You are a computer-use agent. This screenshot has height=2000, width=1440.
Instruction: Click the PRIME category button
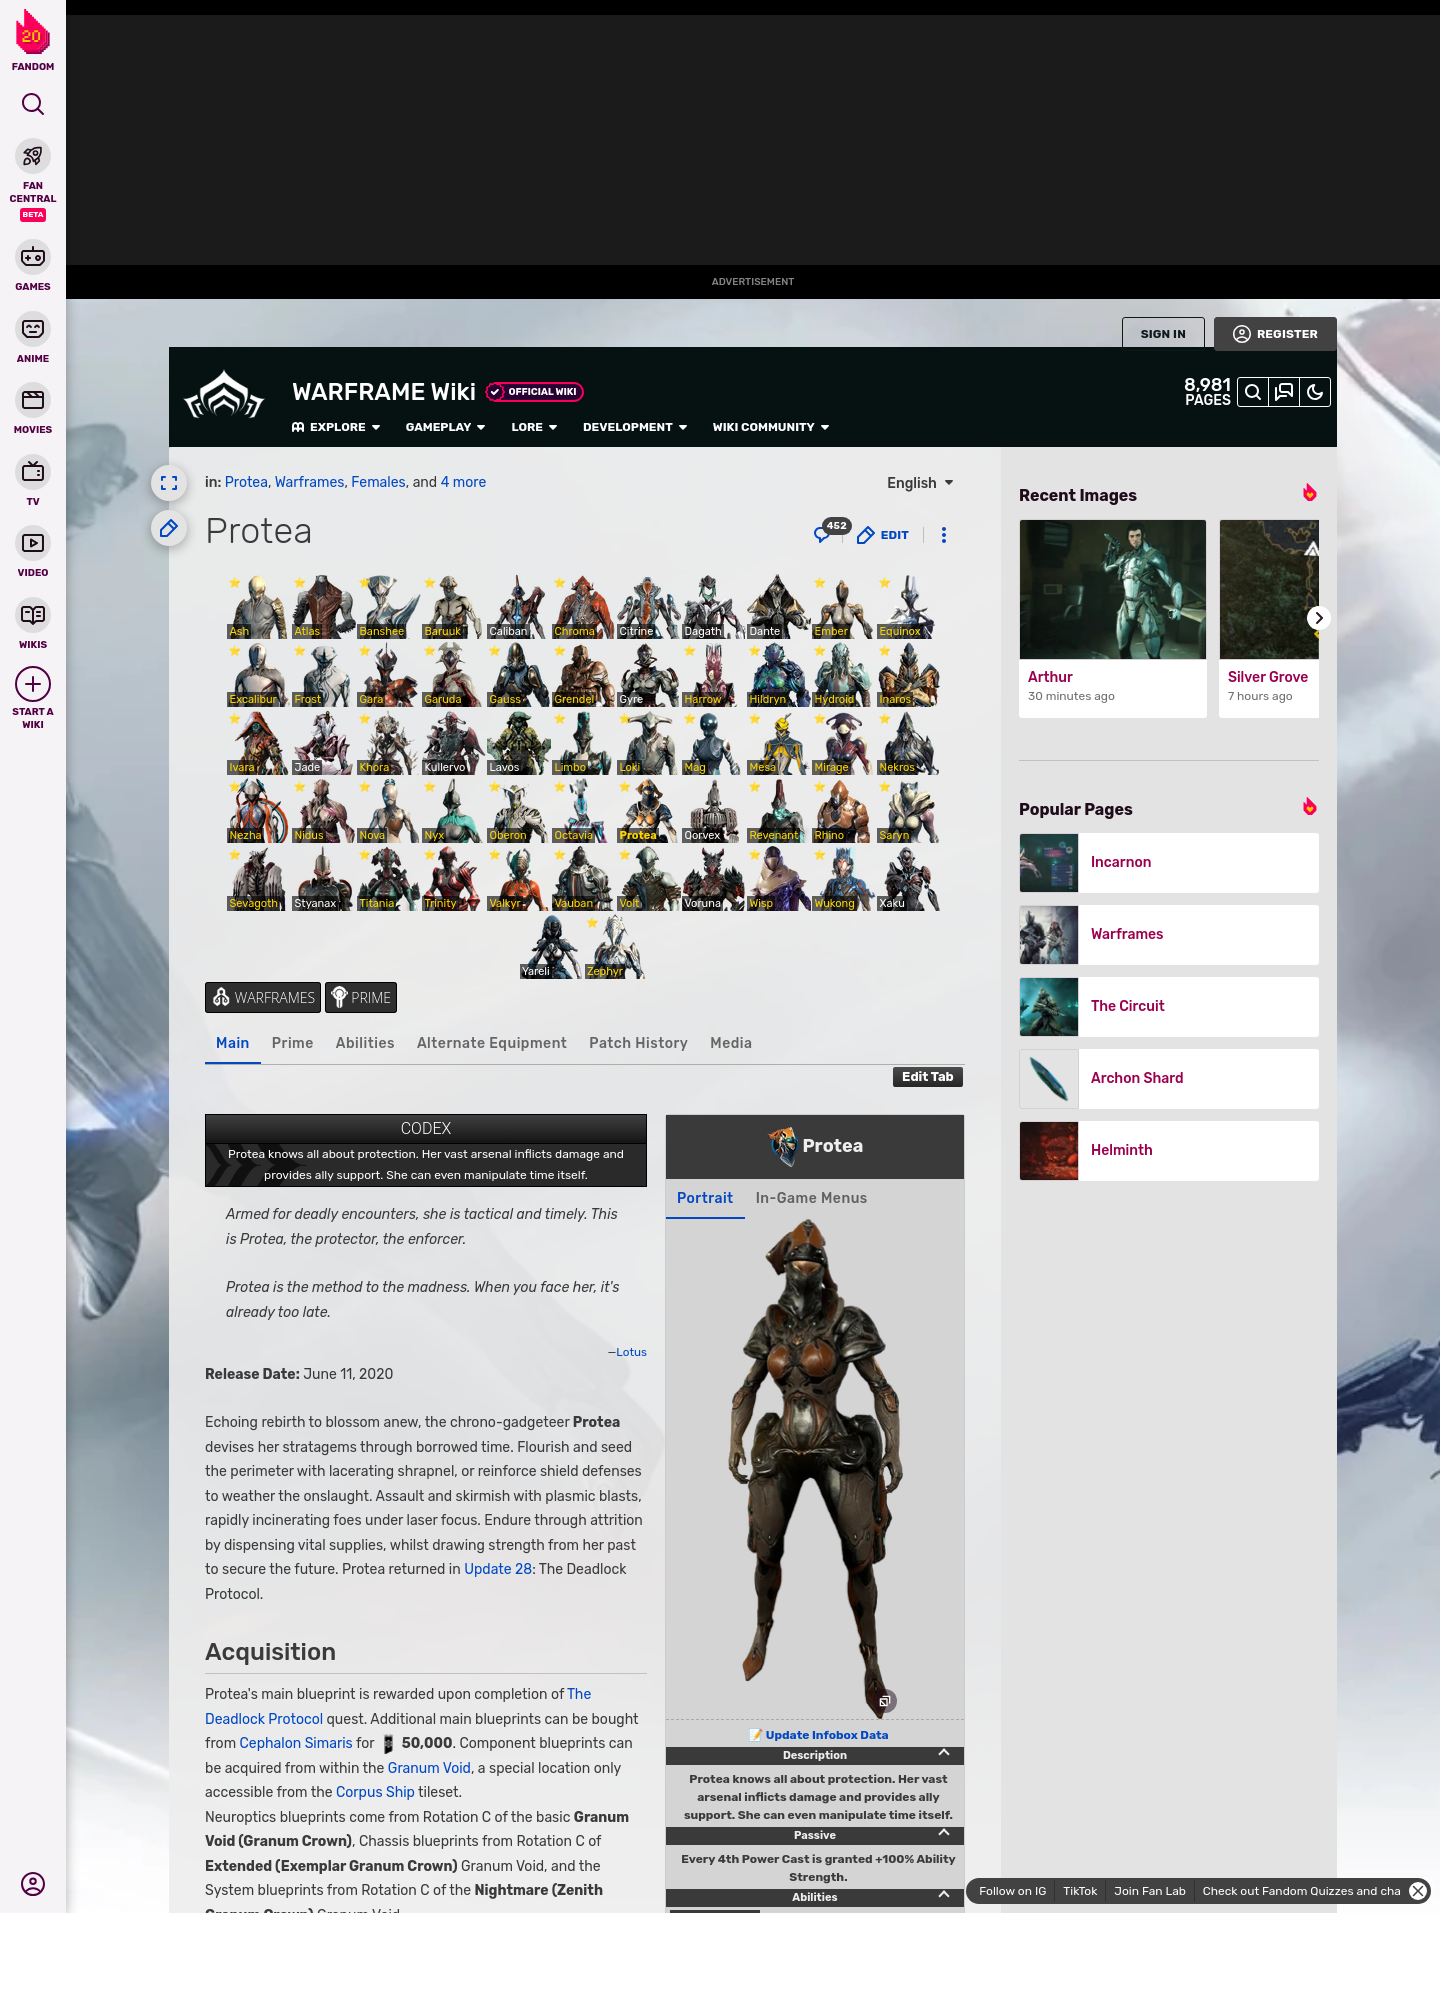coord(361,998)
